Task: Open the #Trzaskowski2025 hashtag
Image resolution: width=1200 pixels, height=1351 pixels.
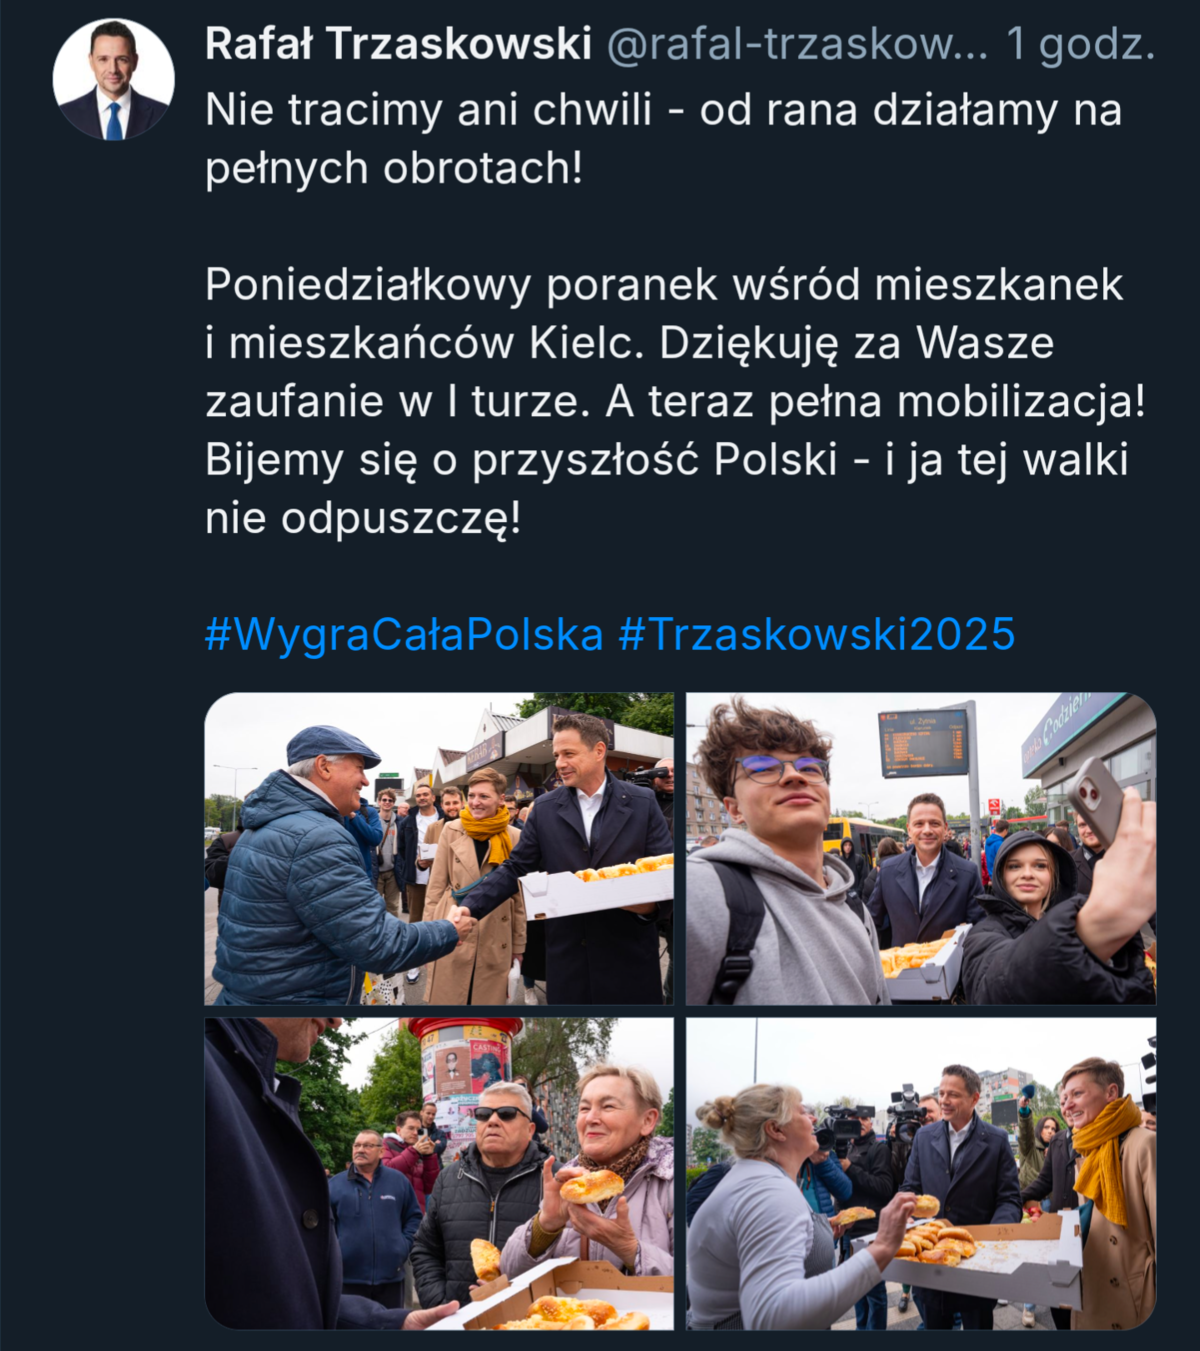Action: tap(817, 635)
